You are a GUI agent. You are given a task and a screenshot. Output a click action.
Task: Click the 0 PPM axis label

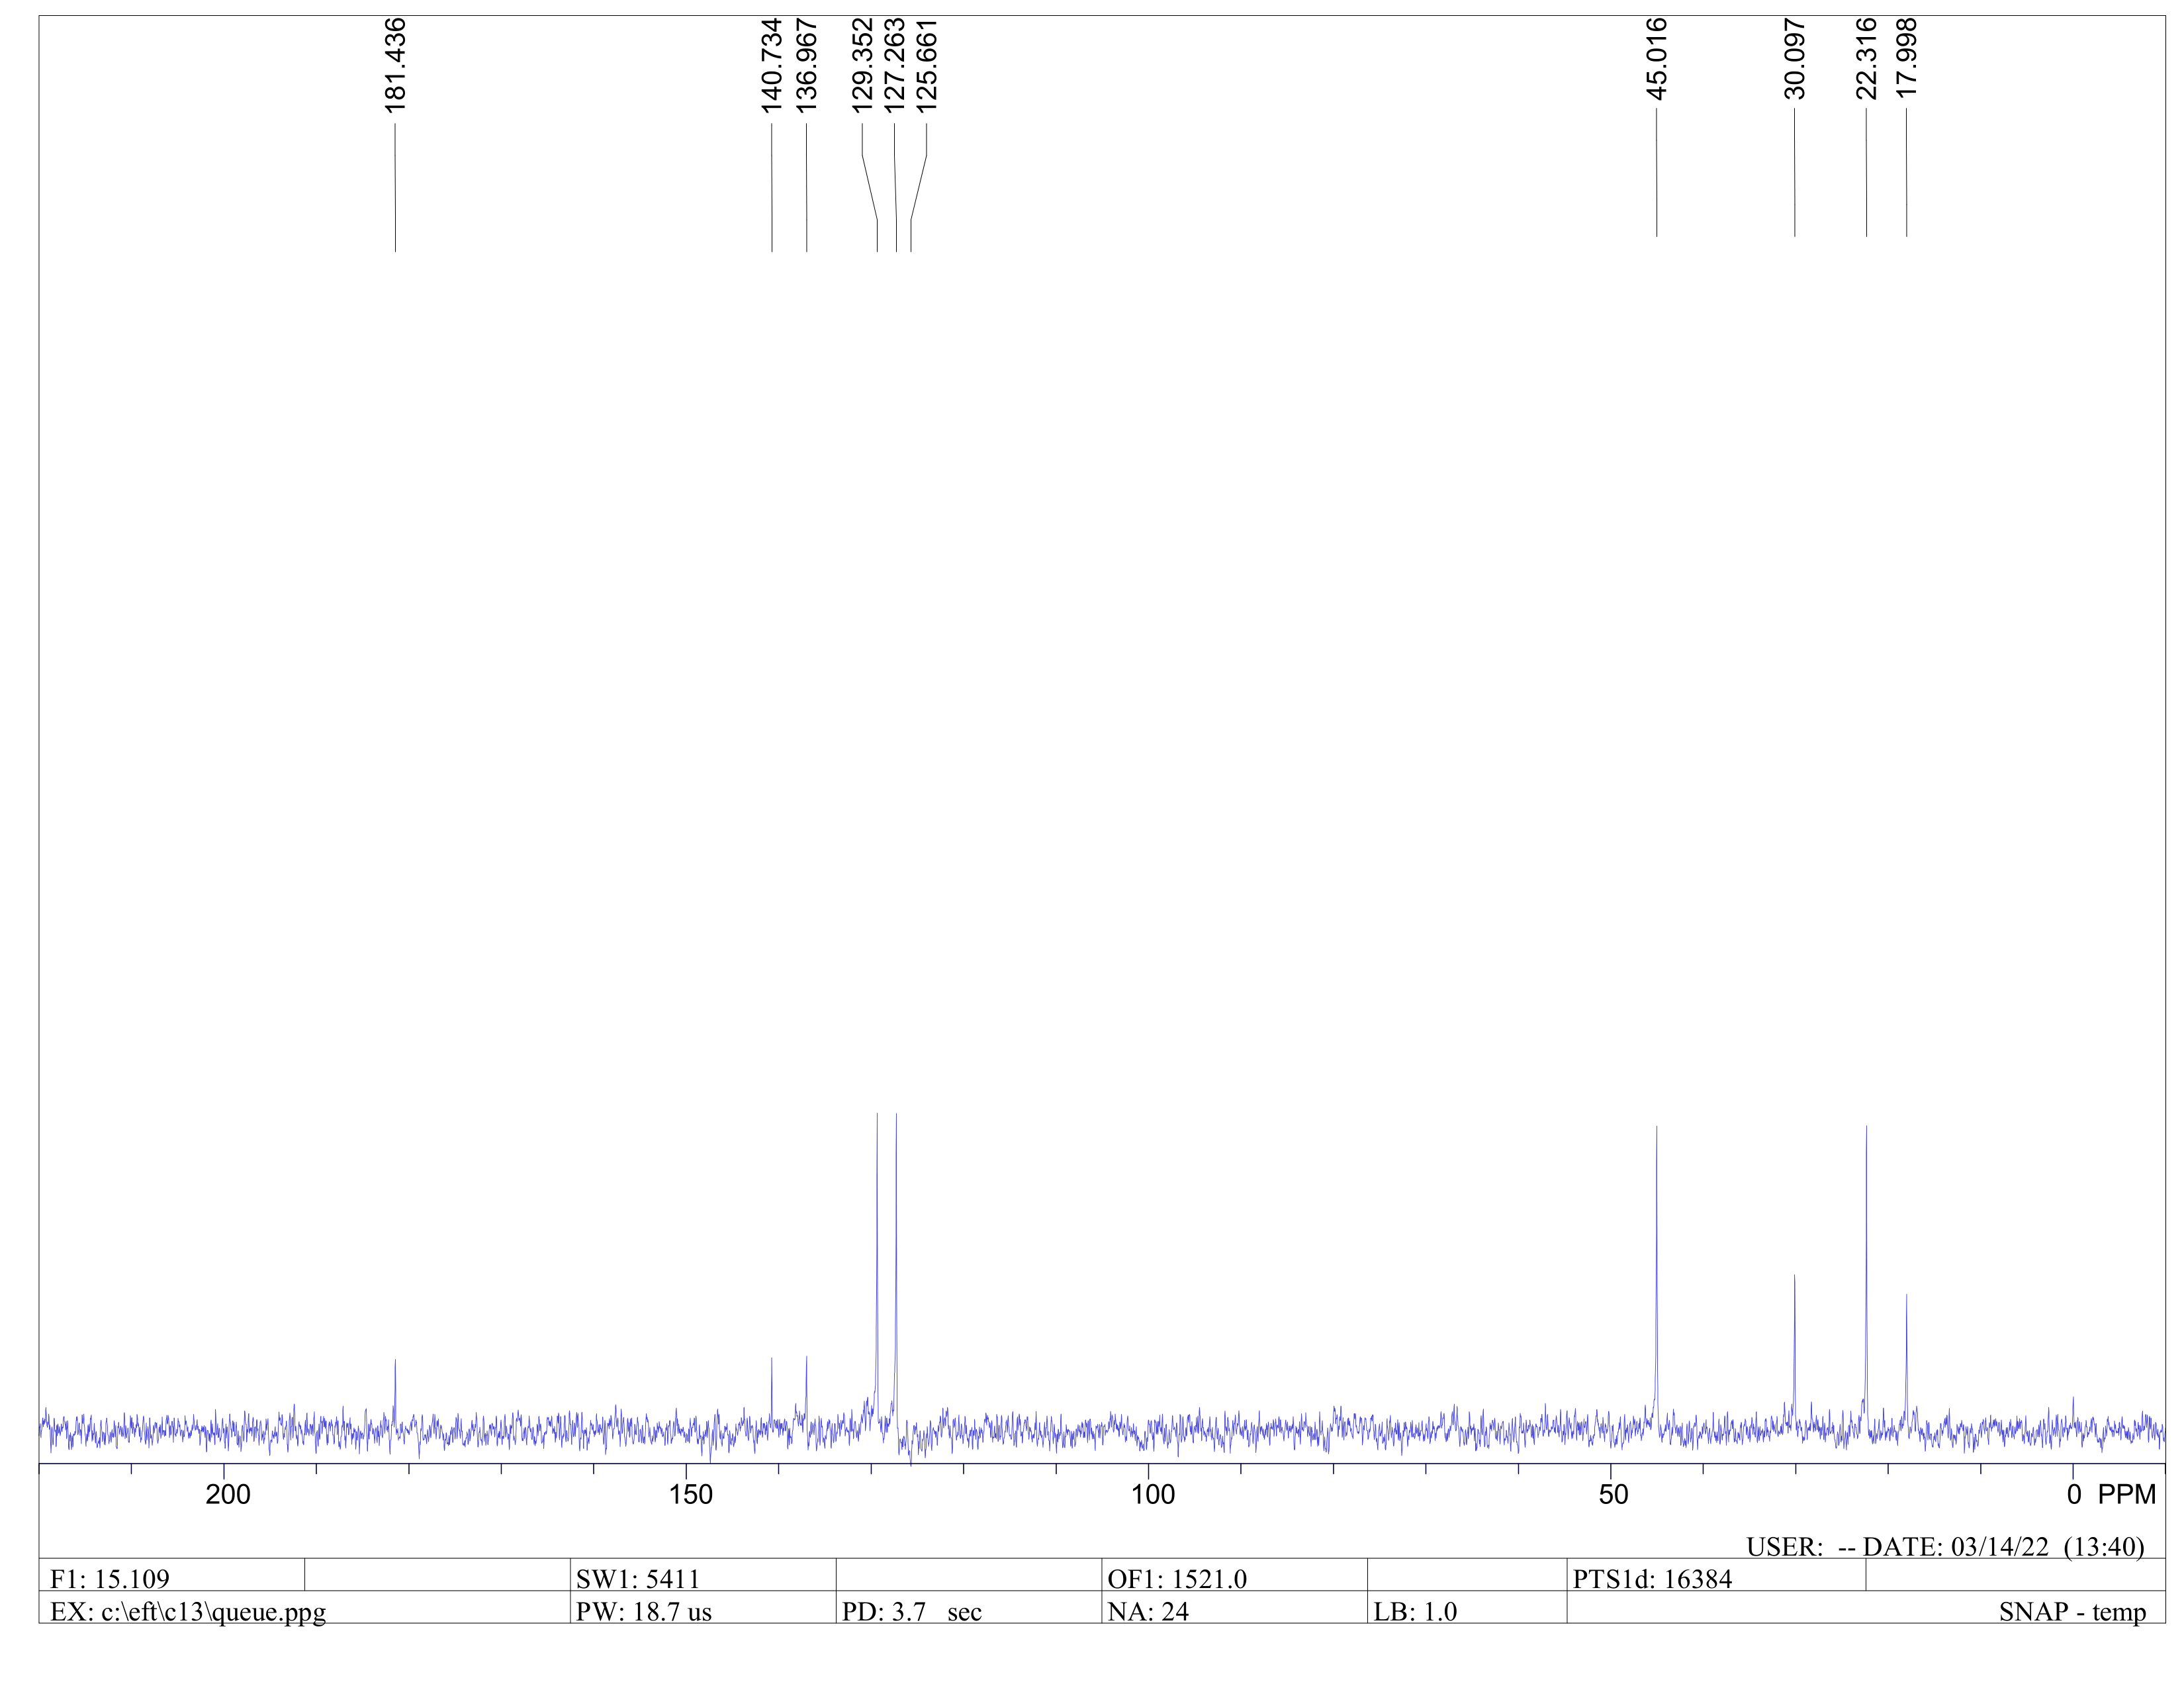[x=2112, y=1495]
